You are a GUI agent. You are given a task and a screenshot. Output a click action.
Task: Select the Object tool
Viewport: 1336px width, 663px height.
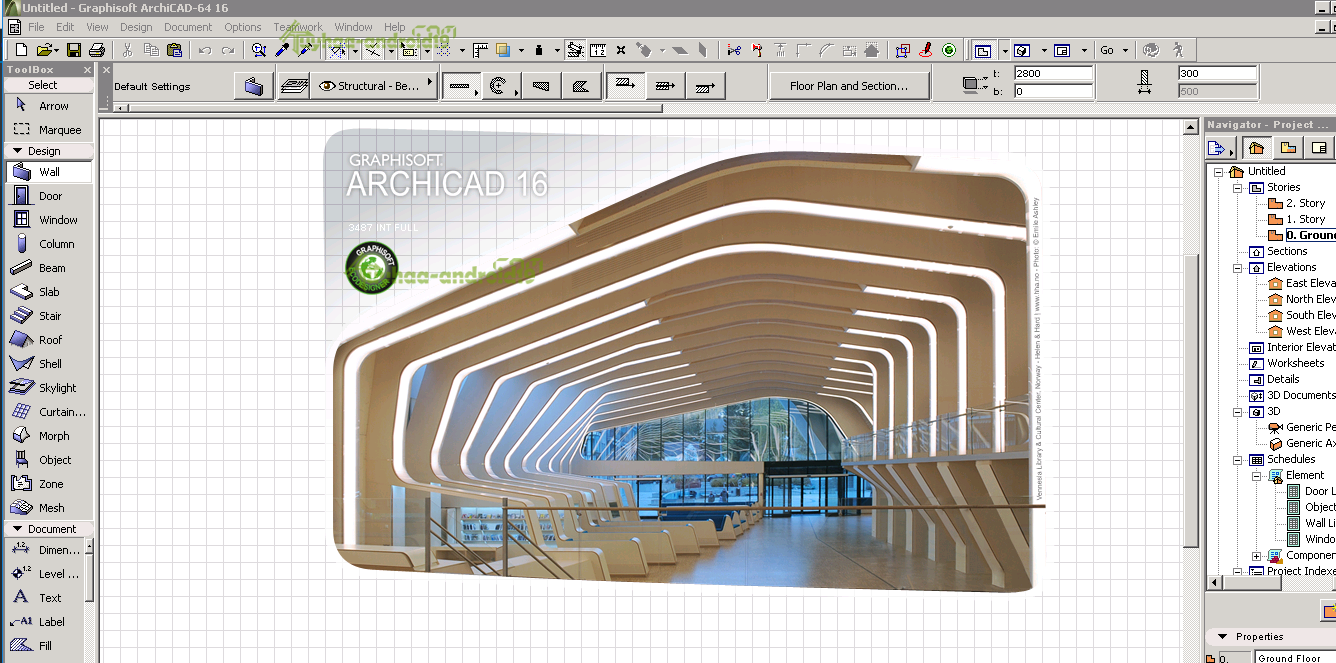(48, 460)
